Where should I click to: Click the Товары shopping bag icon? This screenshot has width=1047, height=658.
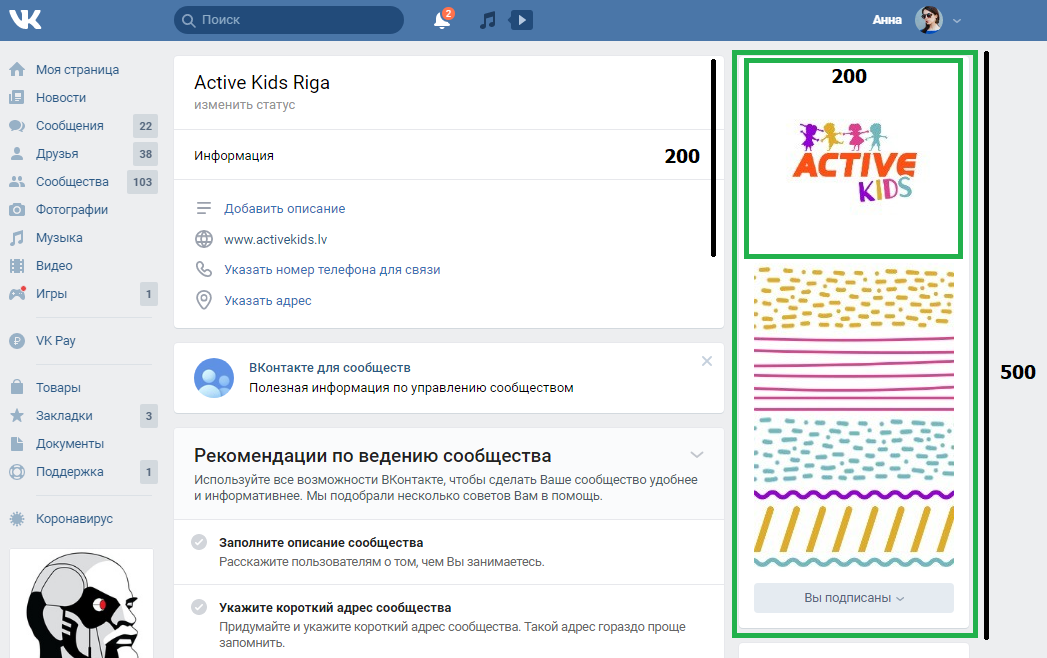[17, 387]
